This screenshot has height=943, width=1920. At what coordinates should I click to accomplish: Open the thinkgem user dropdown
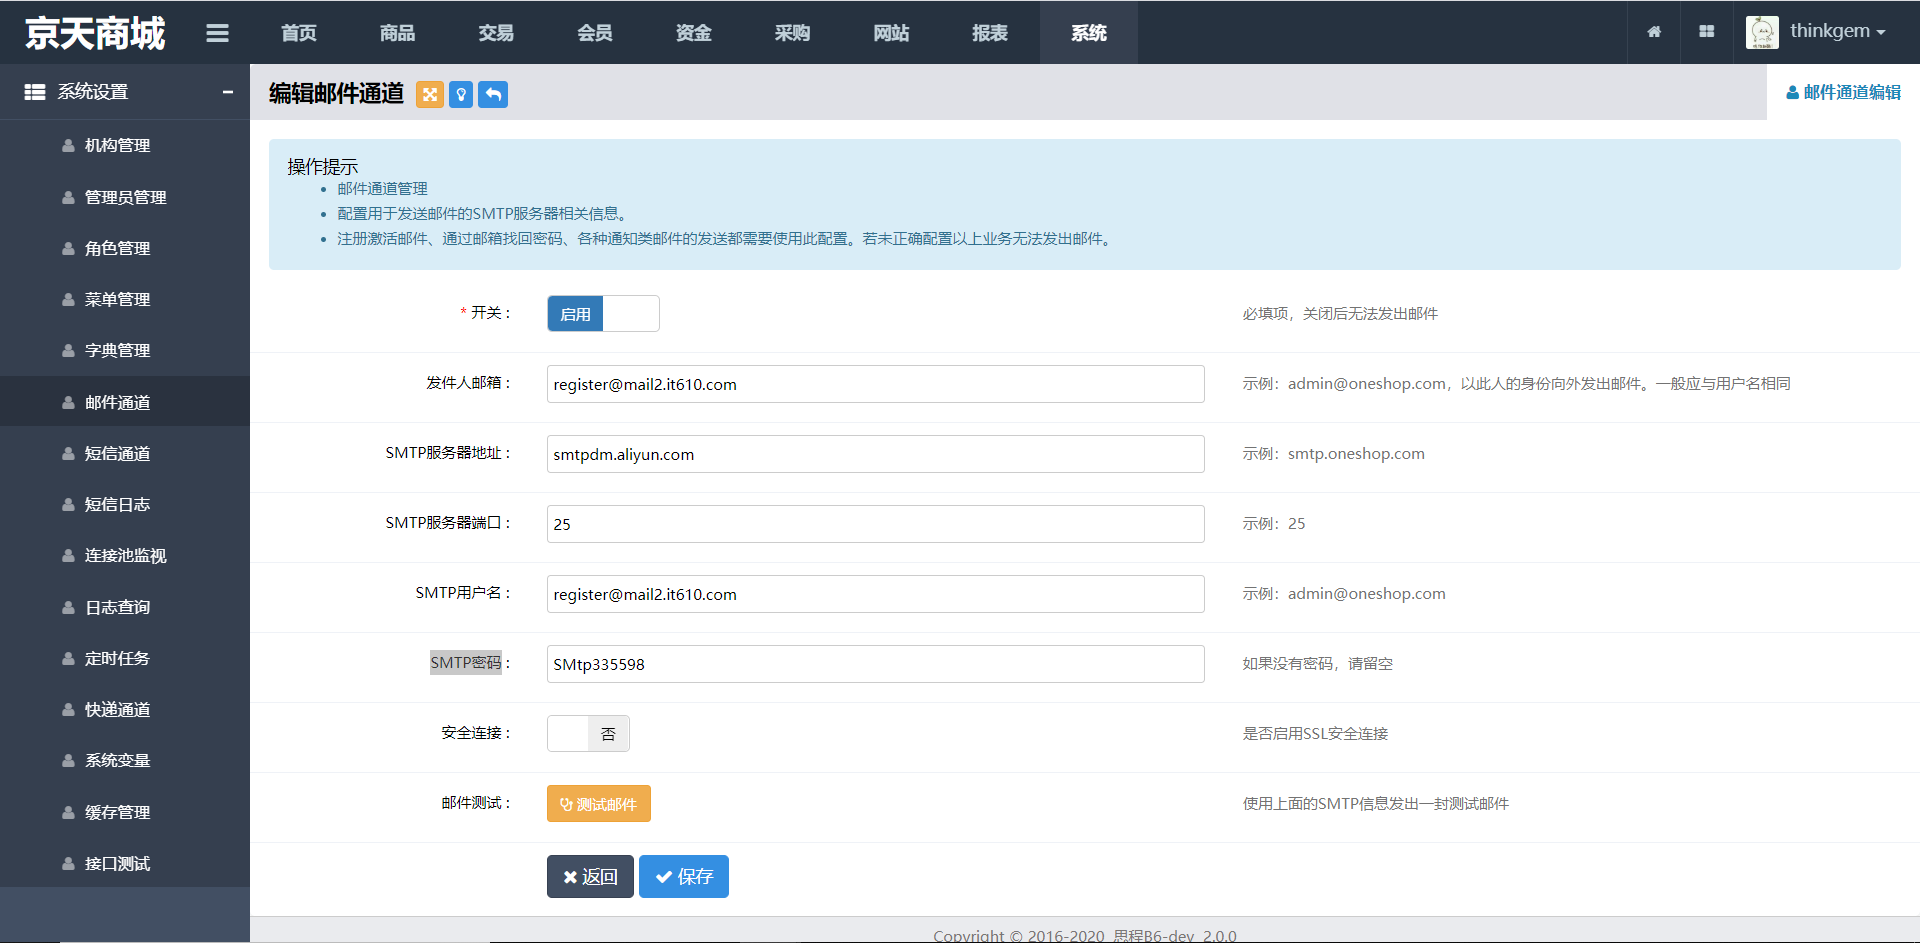coord(1837,32)
